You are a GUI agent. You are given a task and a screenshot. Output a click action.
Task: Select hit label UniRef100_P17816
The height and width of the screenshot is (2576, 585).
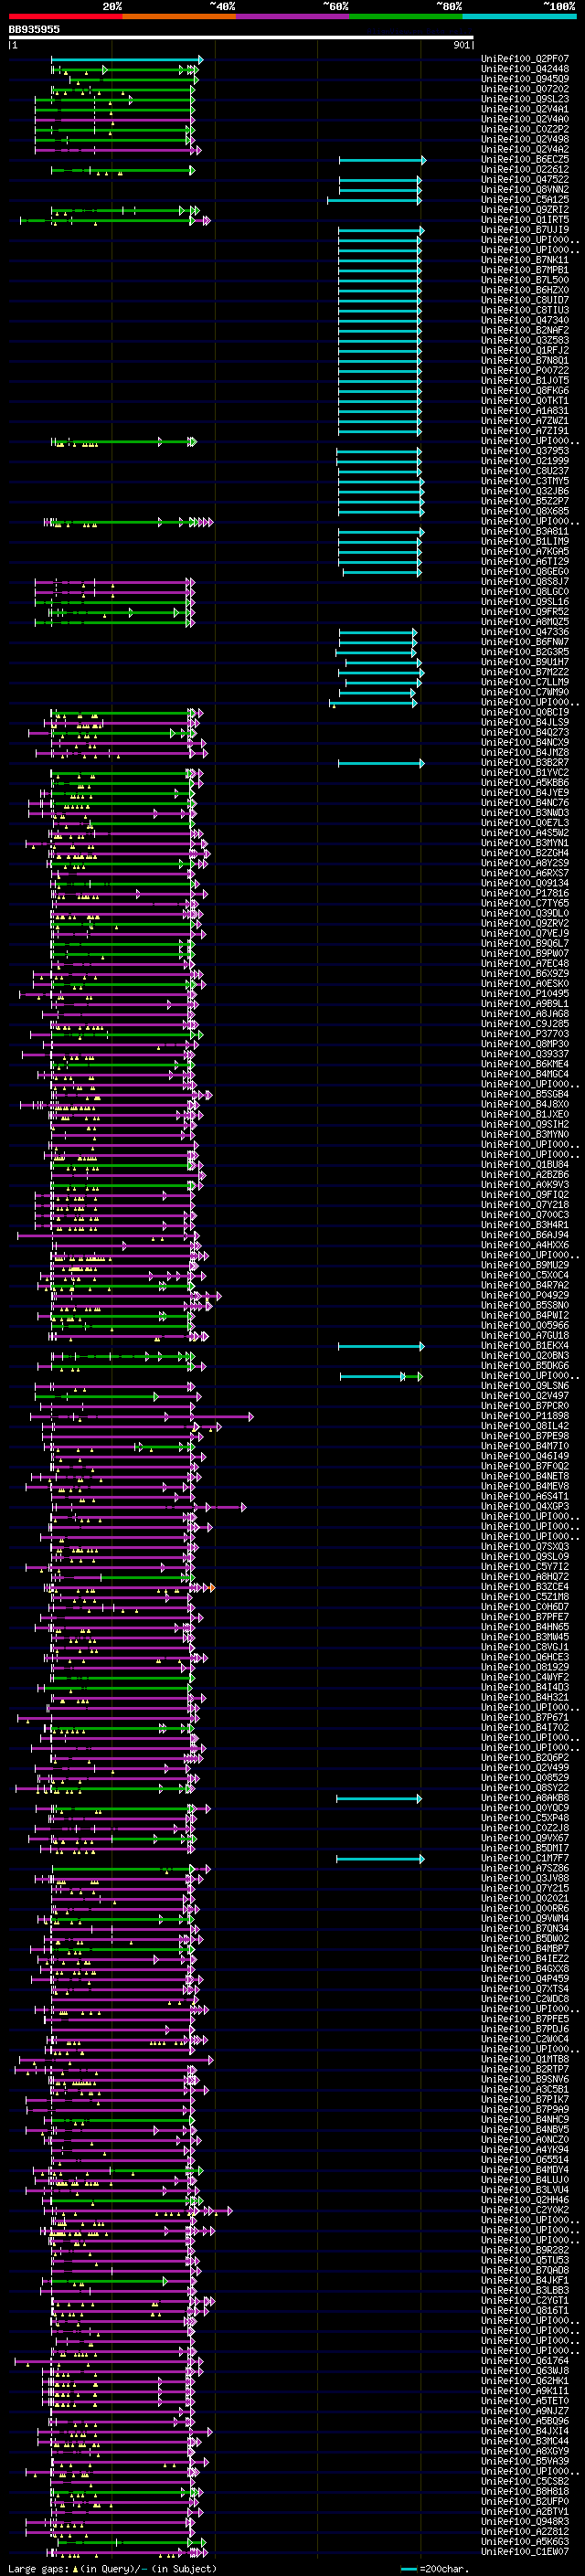coord(525,894)
